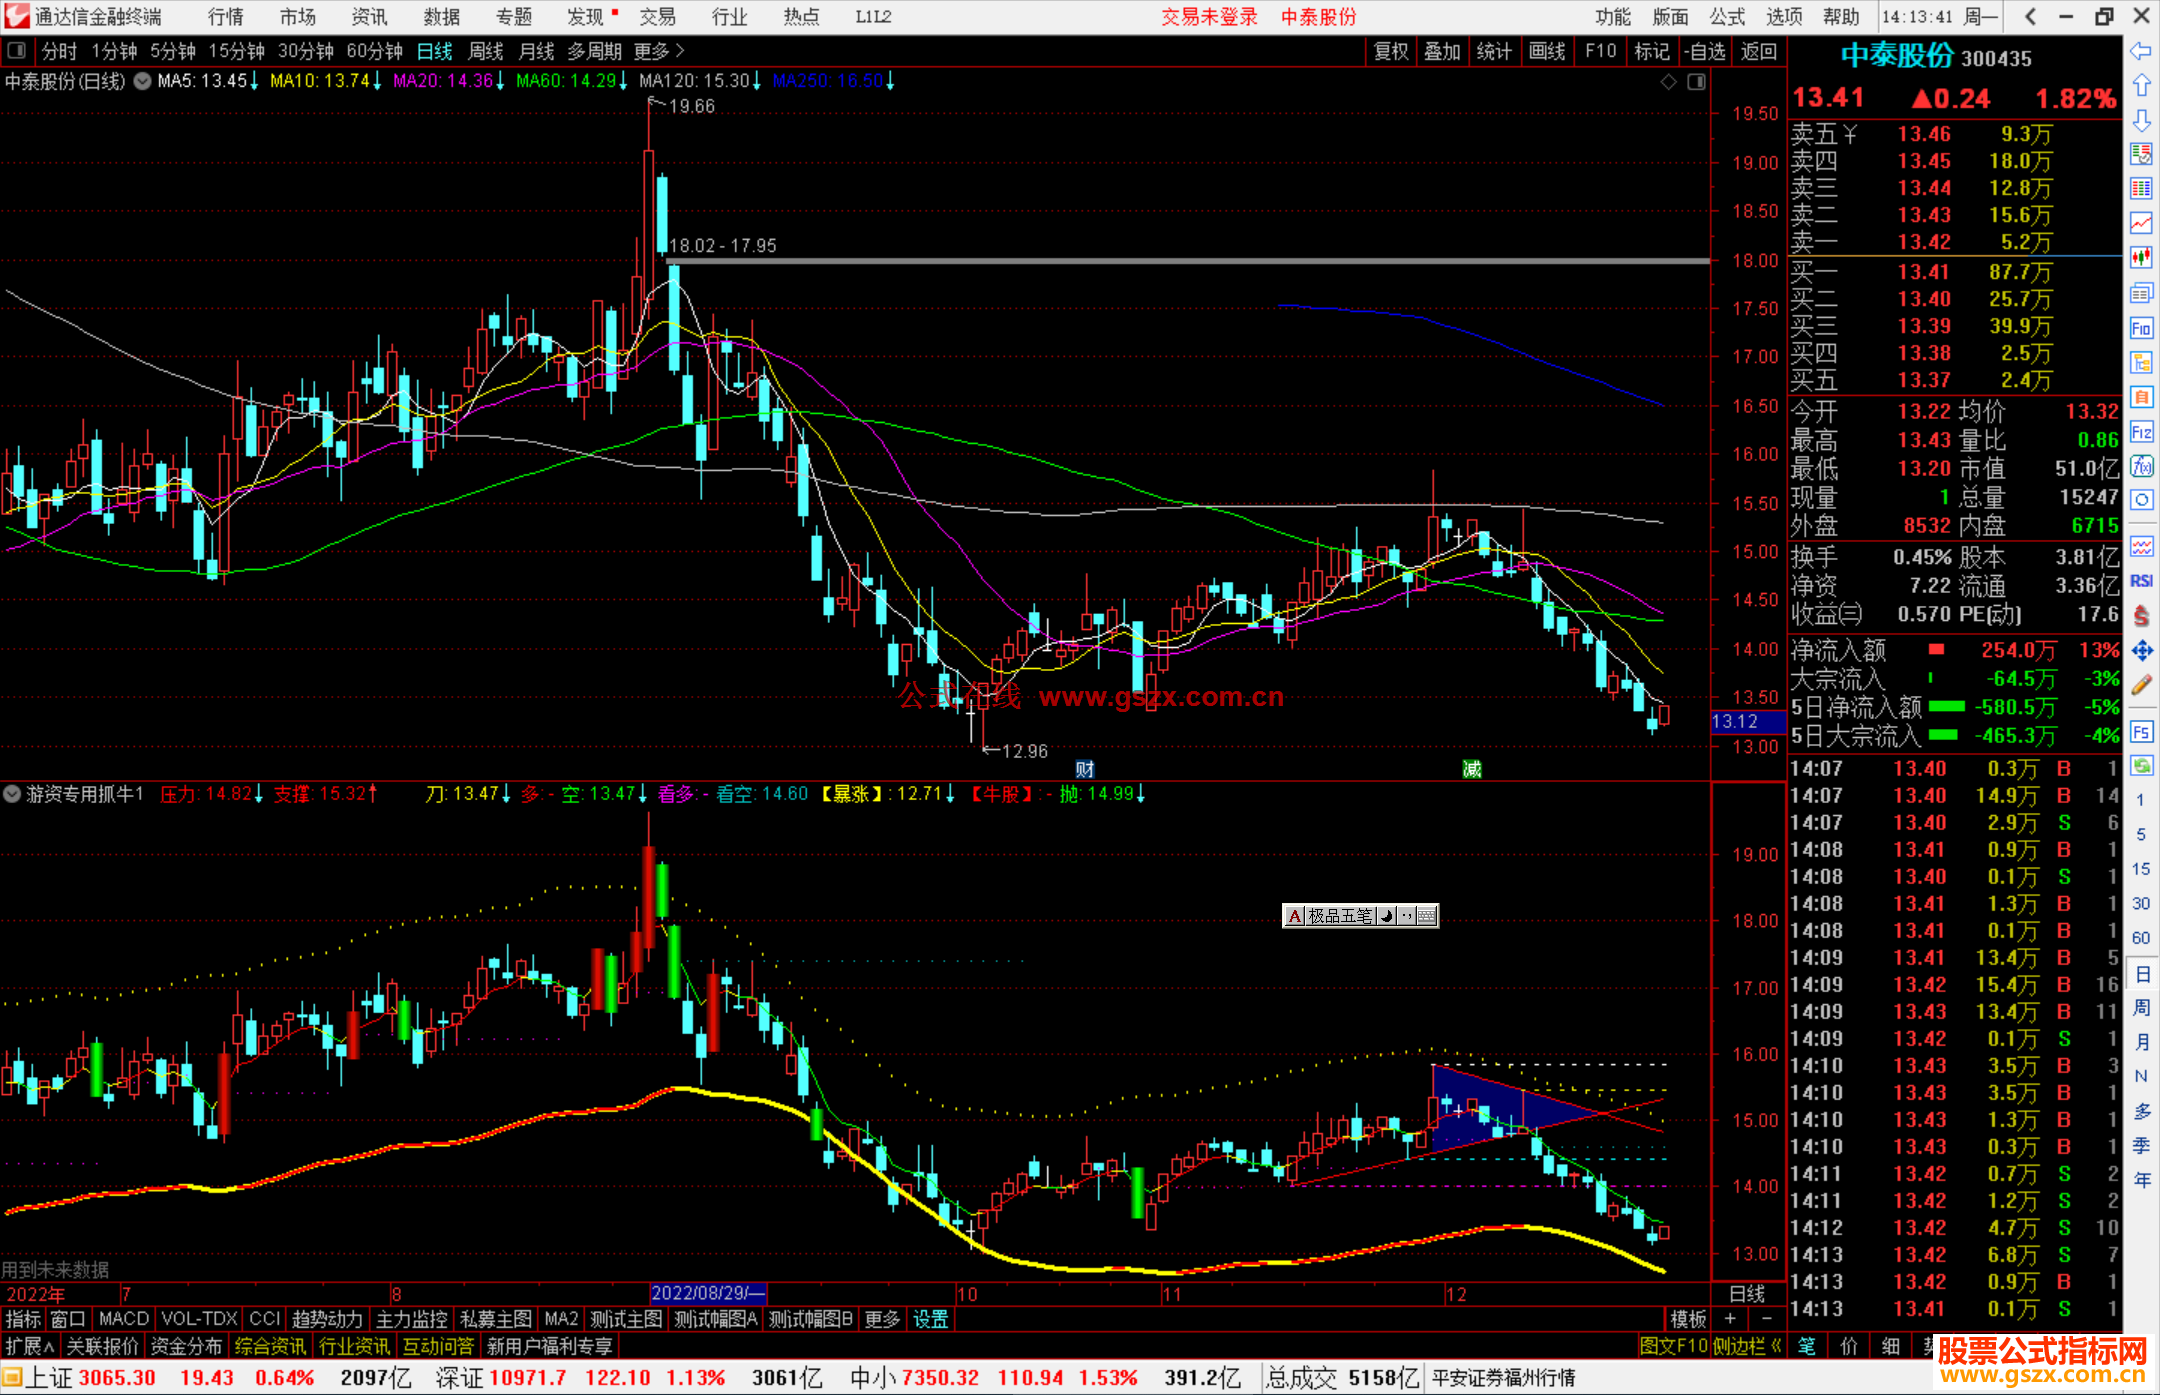
Task: Toggle the round icon beside 中泰股份(日线)
Action: point(143,81)
